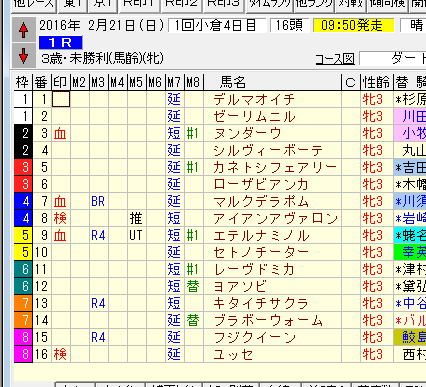426x387 pixels.
Task: Select horse name ブラボーウォーム
Action: coord(268,320)
